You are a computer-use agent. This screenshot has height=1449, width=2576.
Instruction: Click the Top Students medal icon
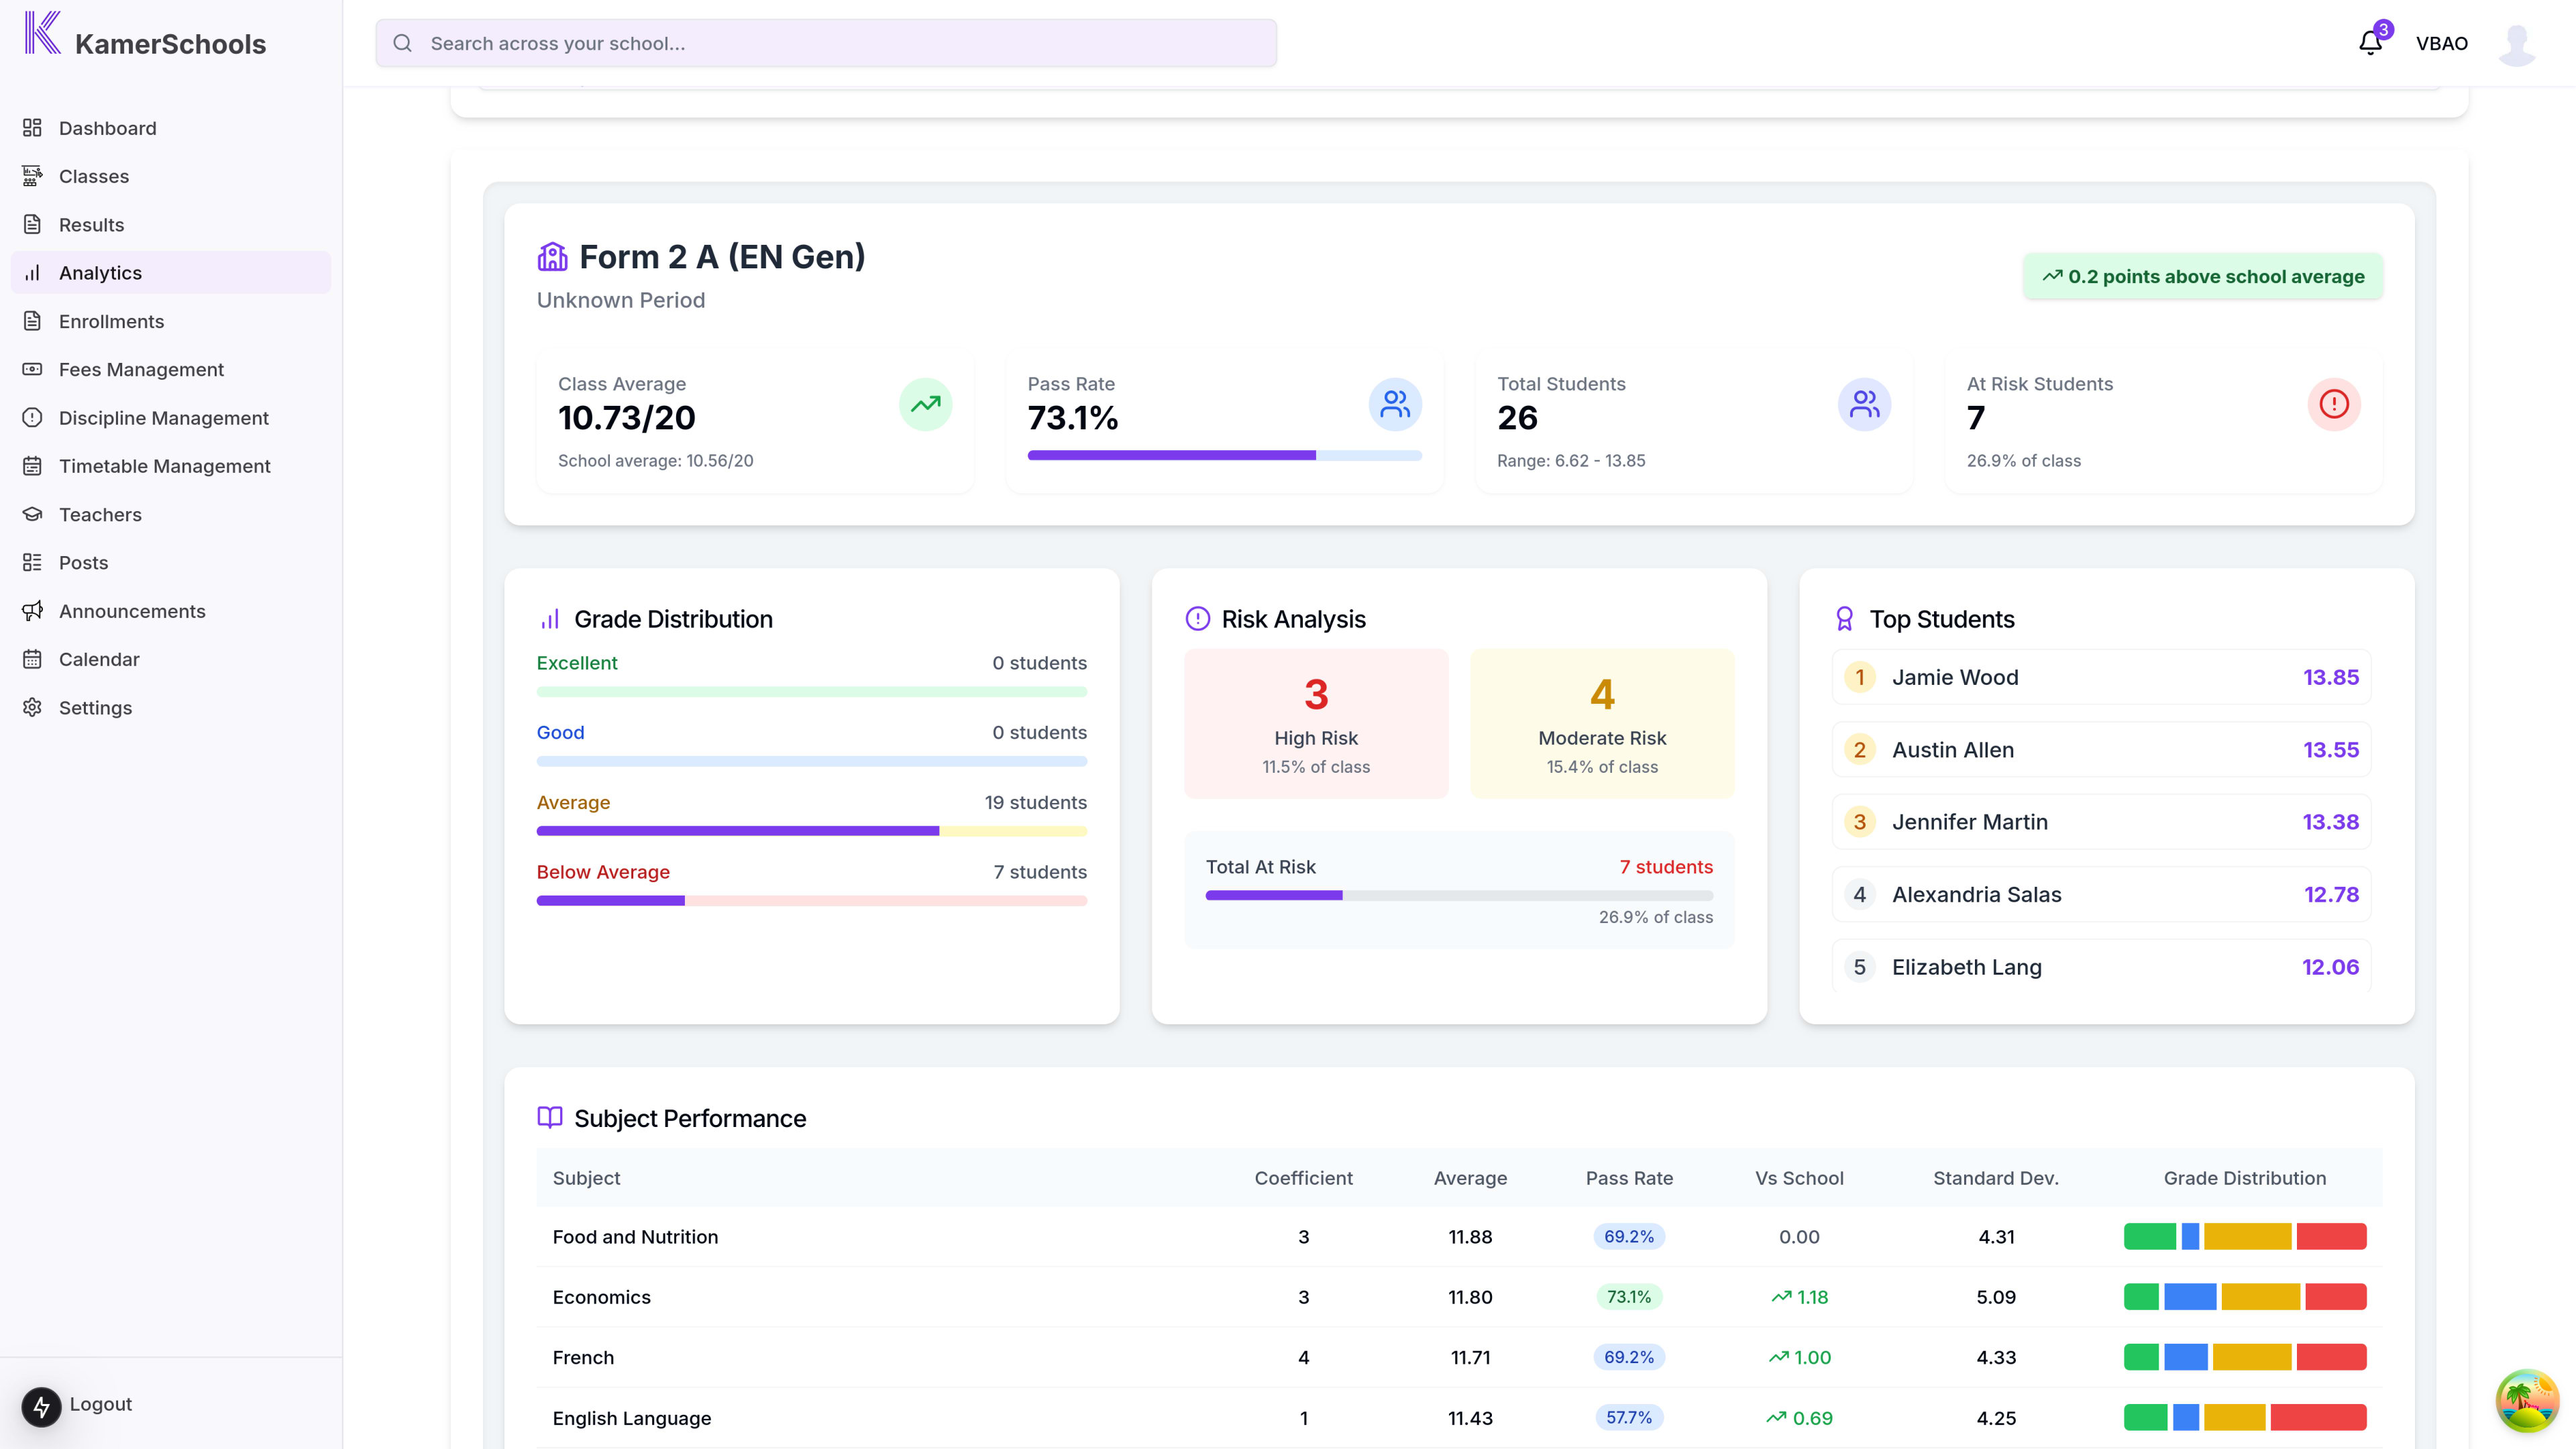coord(1845,618)
